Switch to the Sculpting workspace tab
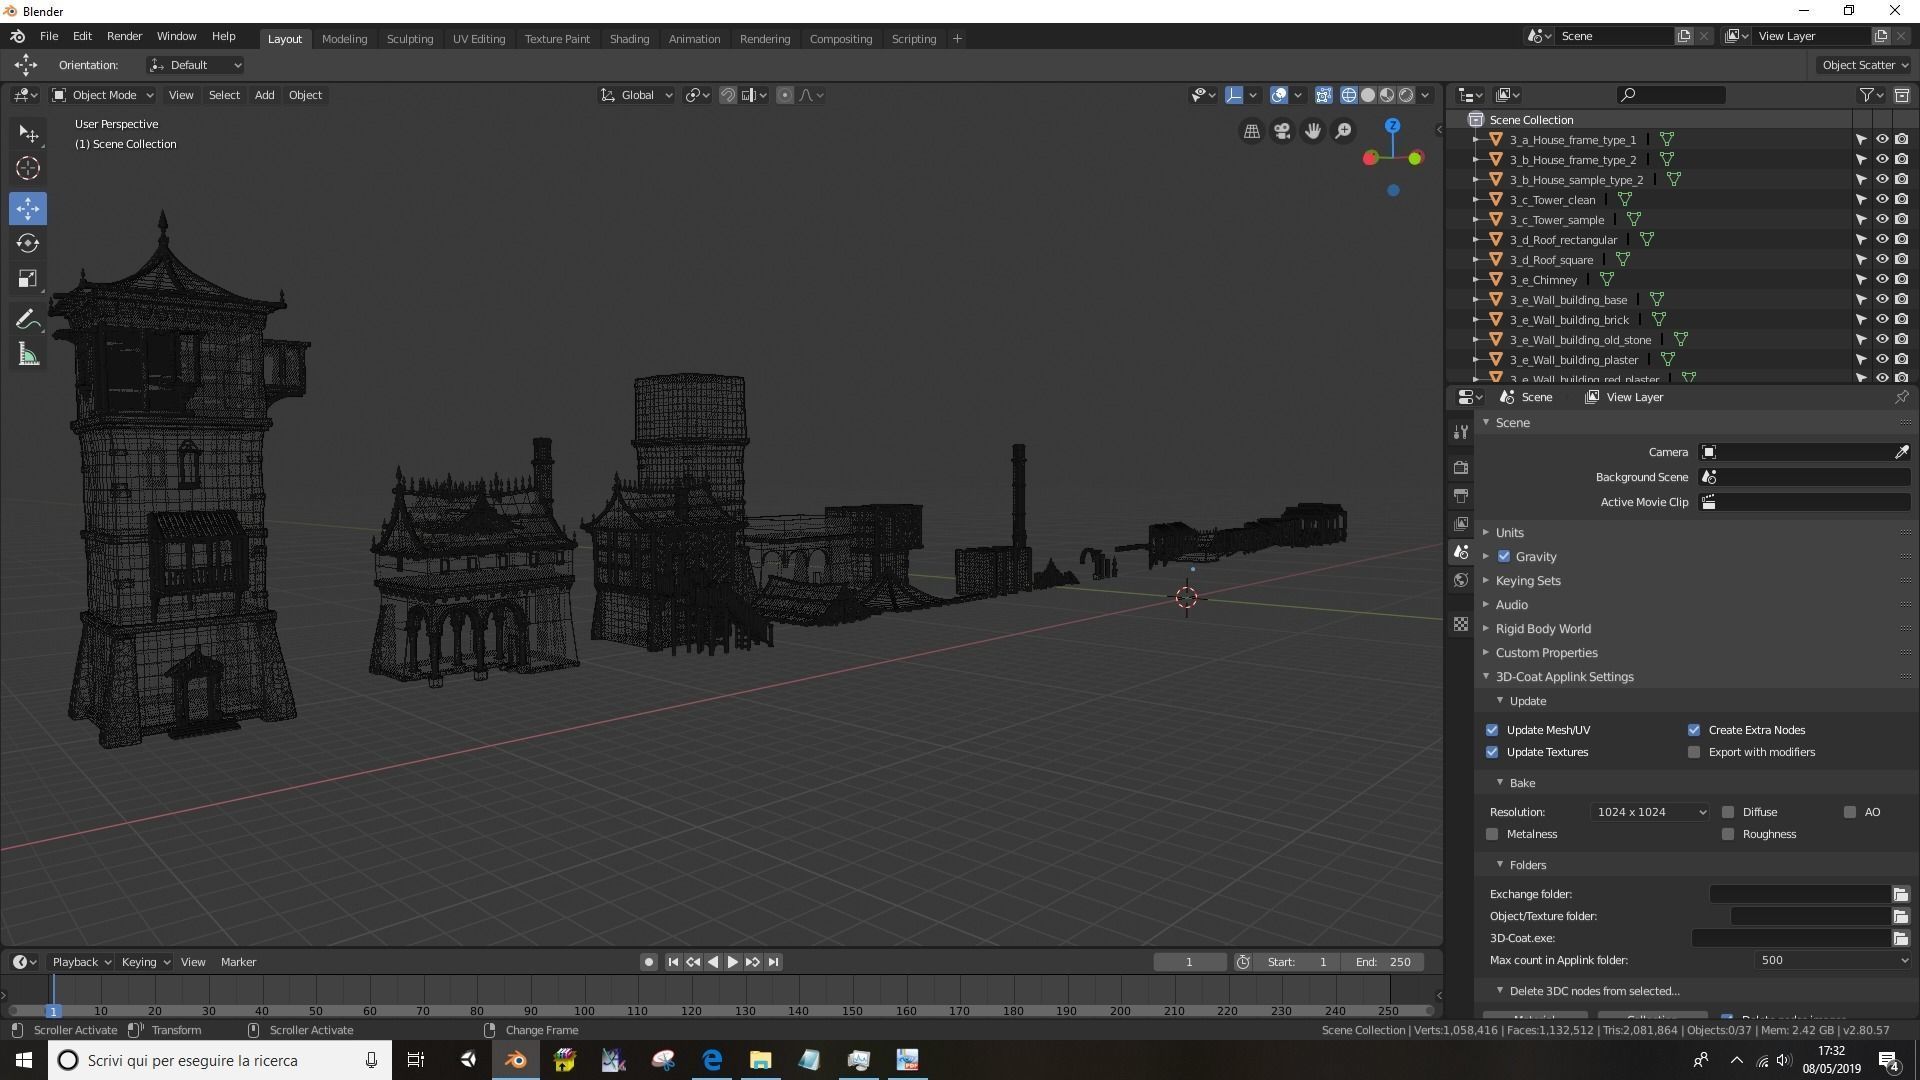The width and height of the screenshot is (1920, 1080). (409, 39)
